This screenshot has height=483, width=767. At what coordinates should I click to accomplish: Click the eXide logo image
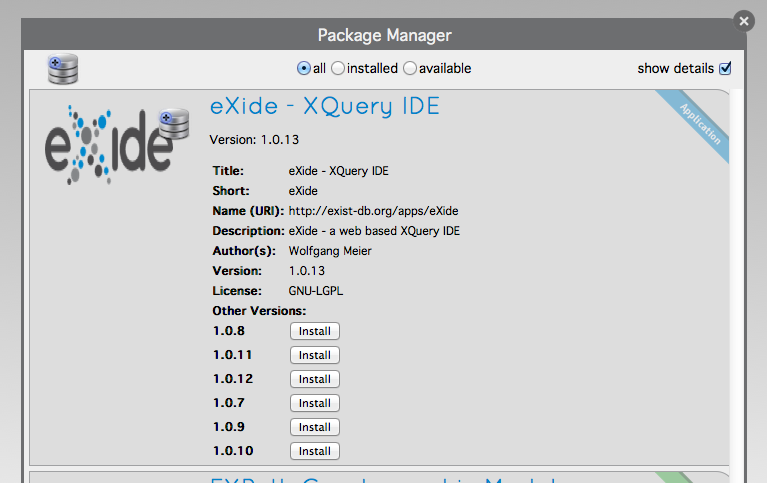[x=105, y=139]
